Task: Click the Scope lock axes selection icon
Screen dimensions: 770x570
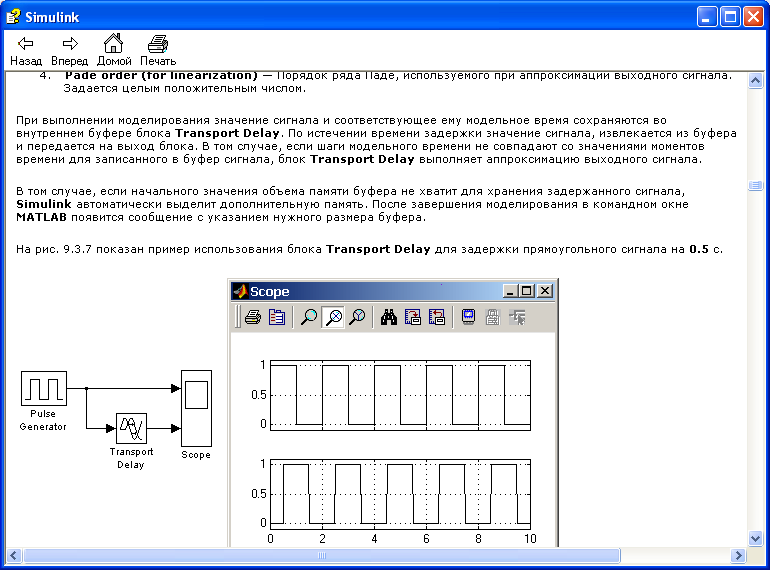Action: click(x=493, y=317)
